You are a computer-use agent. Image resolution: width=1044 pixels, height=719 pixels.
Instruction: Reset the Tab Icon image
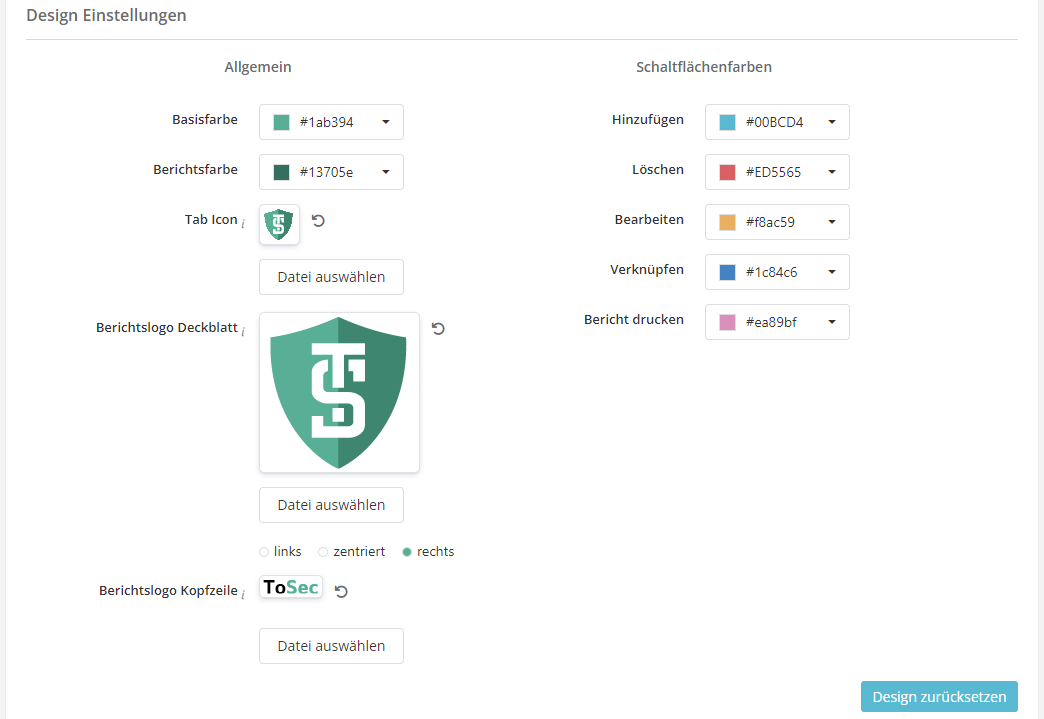click(x=318, y=220)
